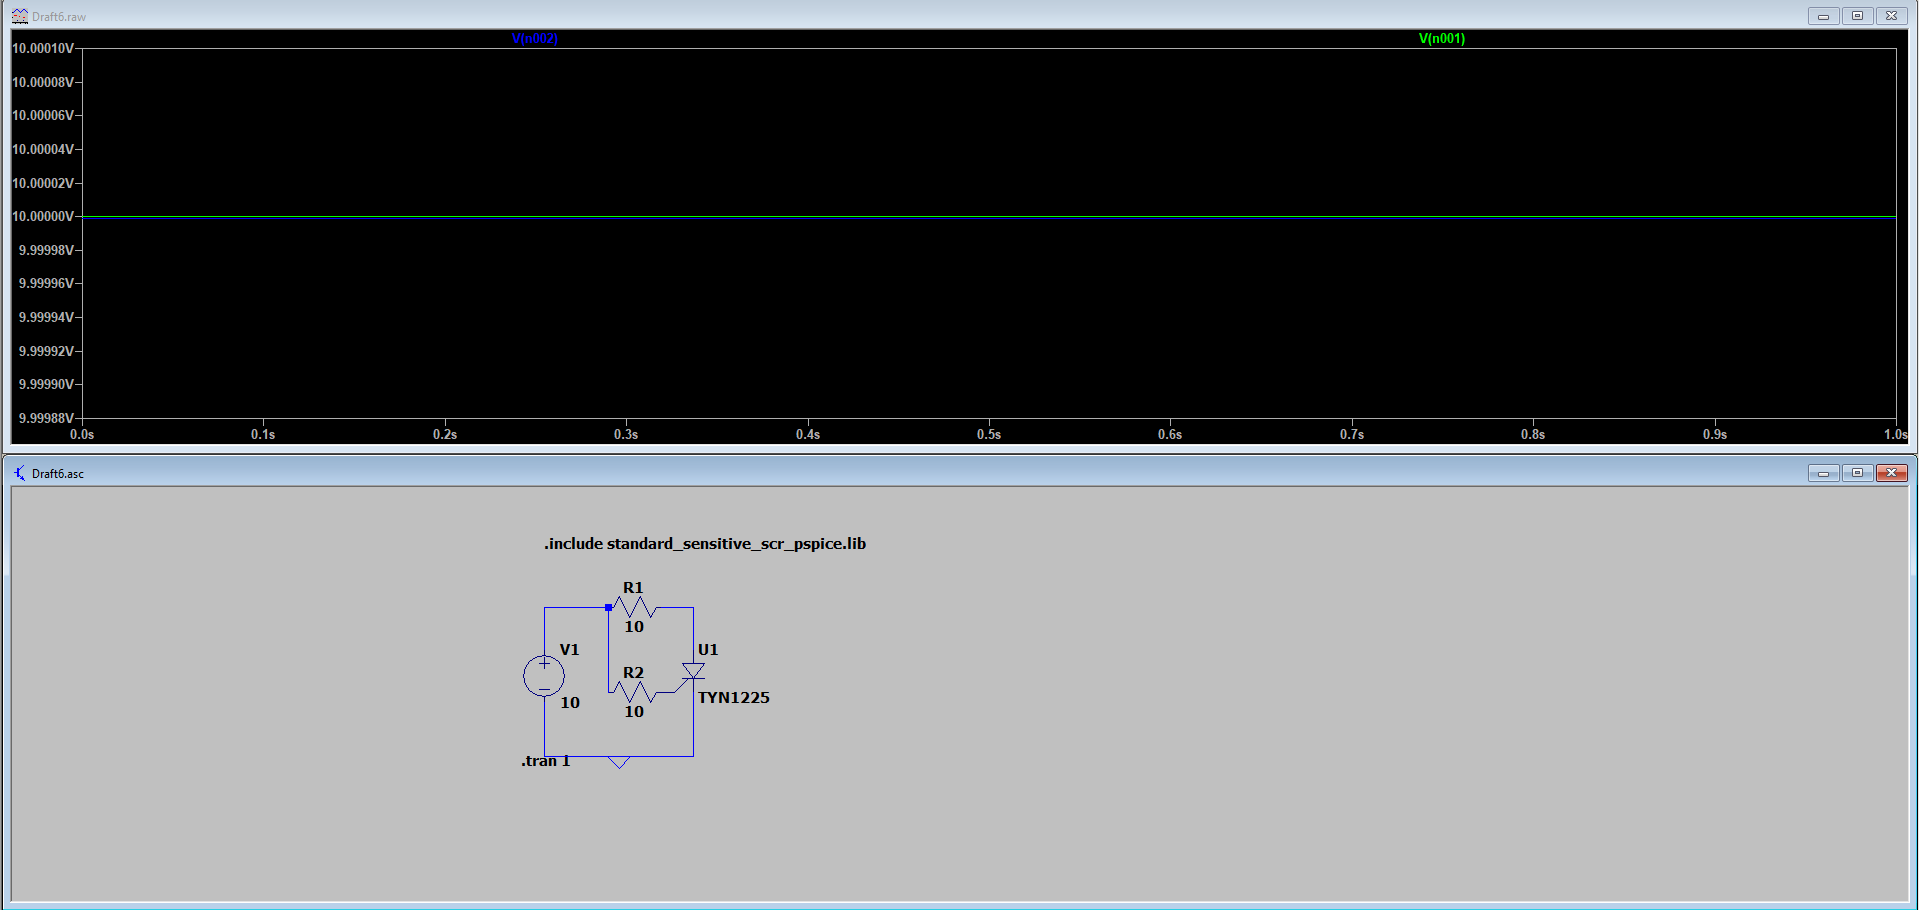
Task: Click the .include standard_sensitive_scr_pspice.lib directive
Action: (705, 544)
